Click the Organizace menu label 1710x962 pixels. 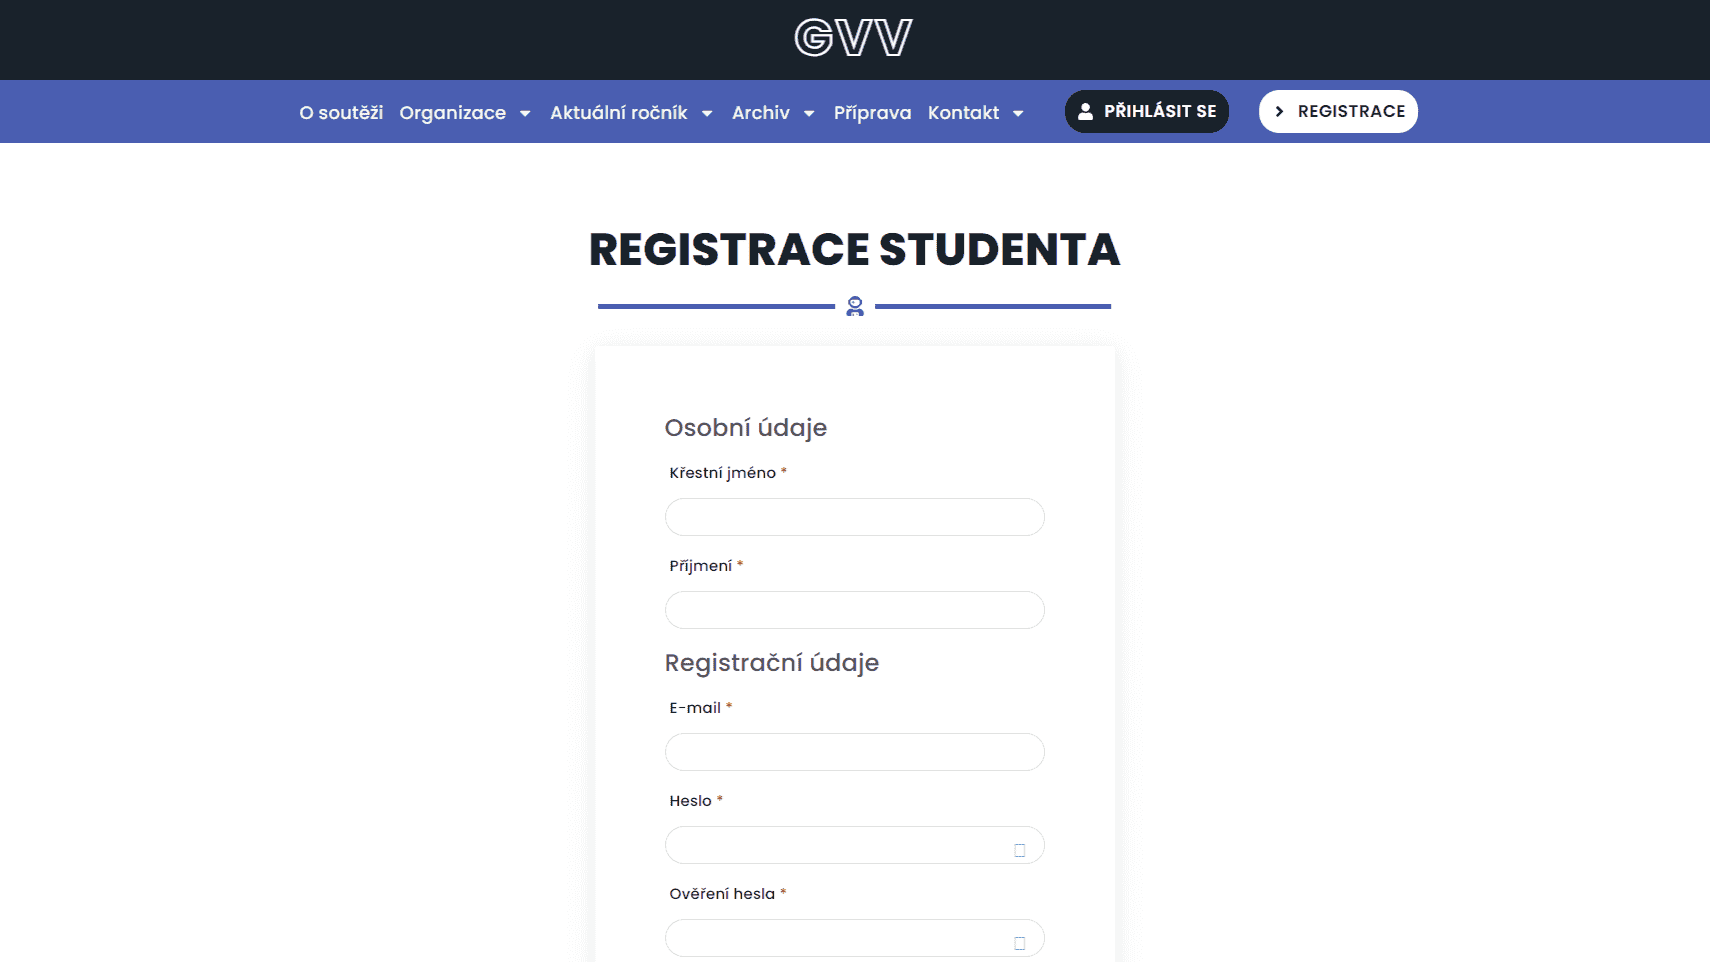(452, 113)
